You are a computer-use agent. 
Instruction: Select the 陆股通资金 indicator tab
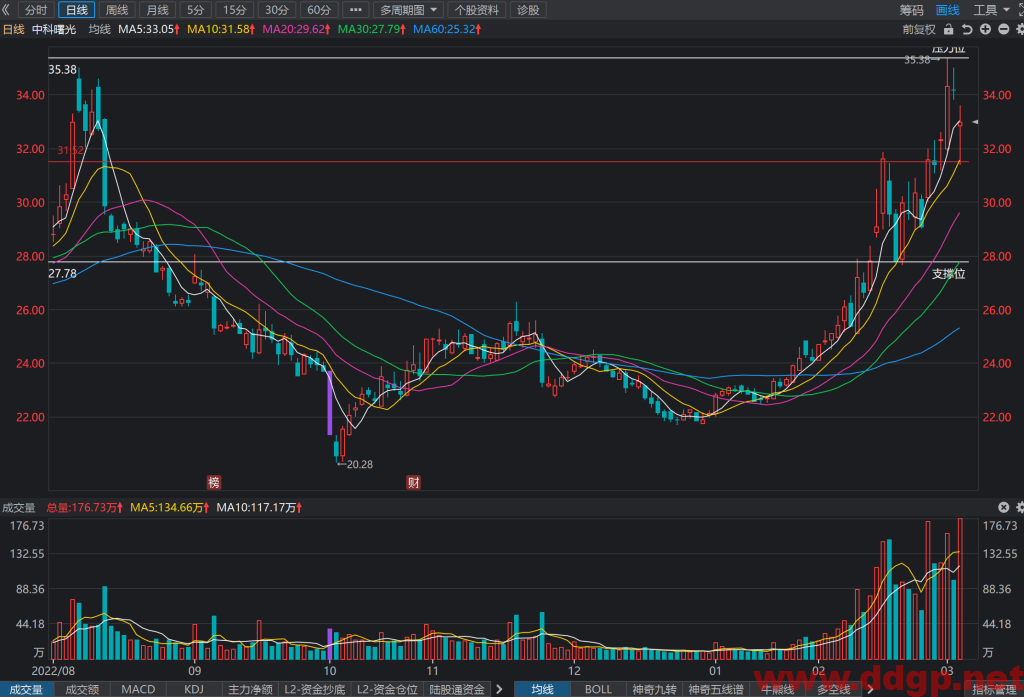click(x=456, y=689)
